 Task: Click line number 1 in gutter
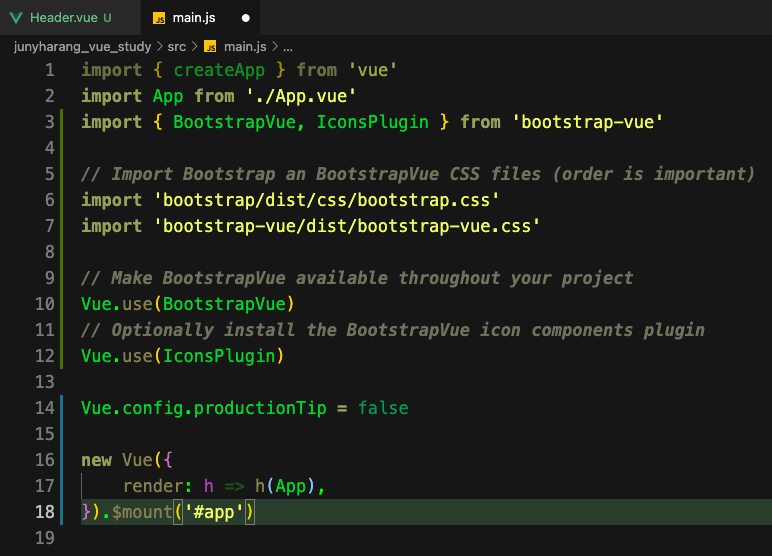coord(50,70)
